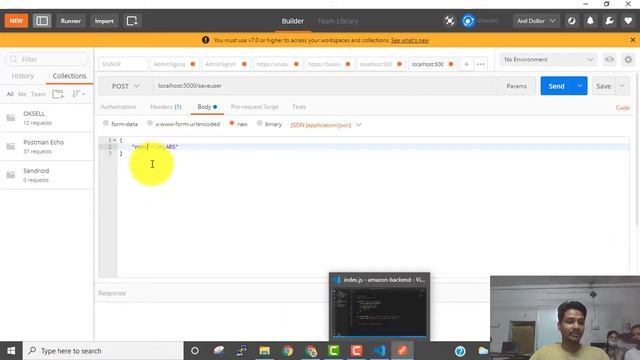
Task: Add a new request tab with plus
Action: click(x=466, y=64)
